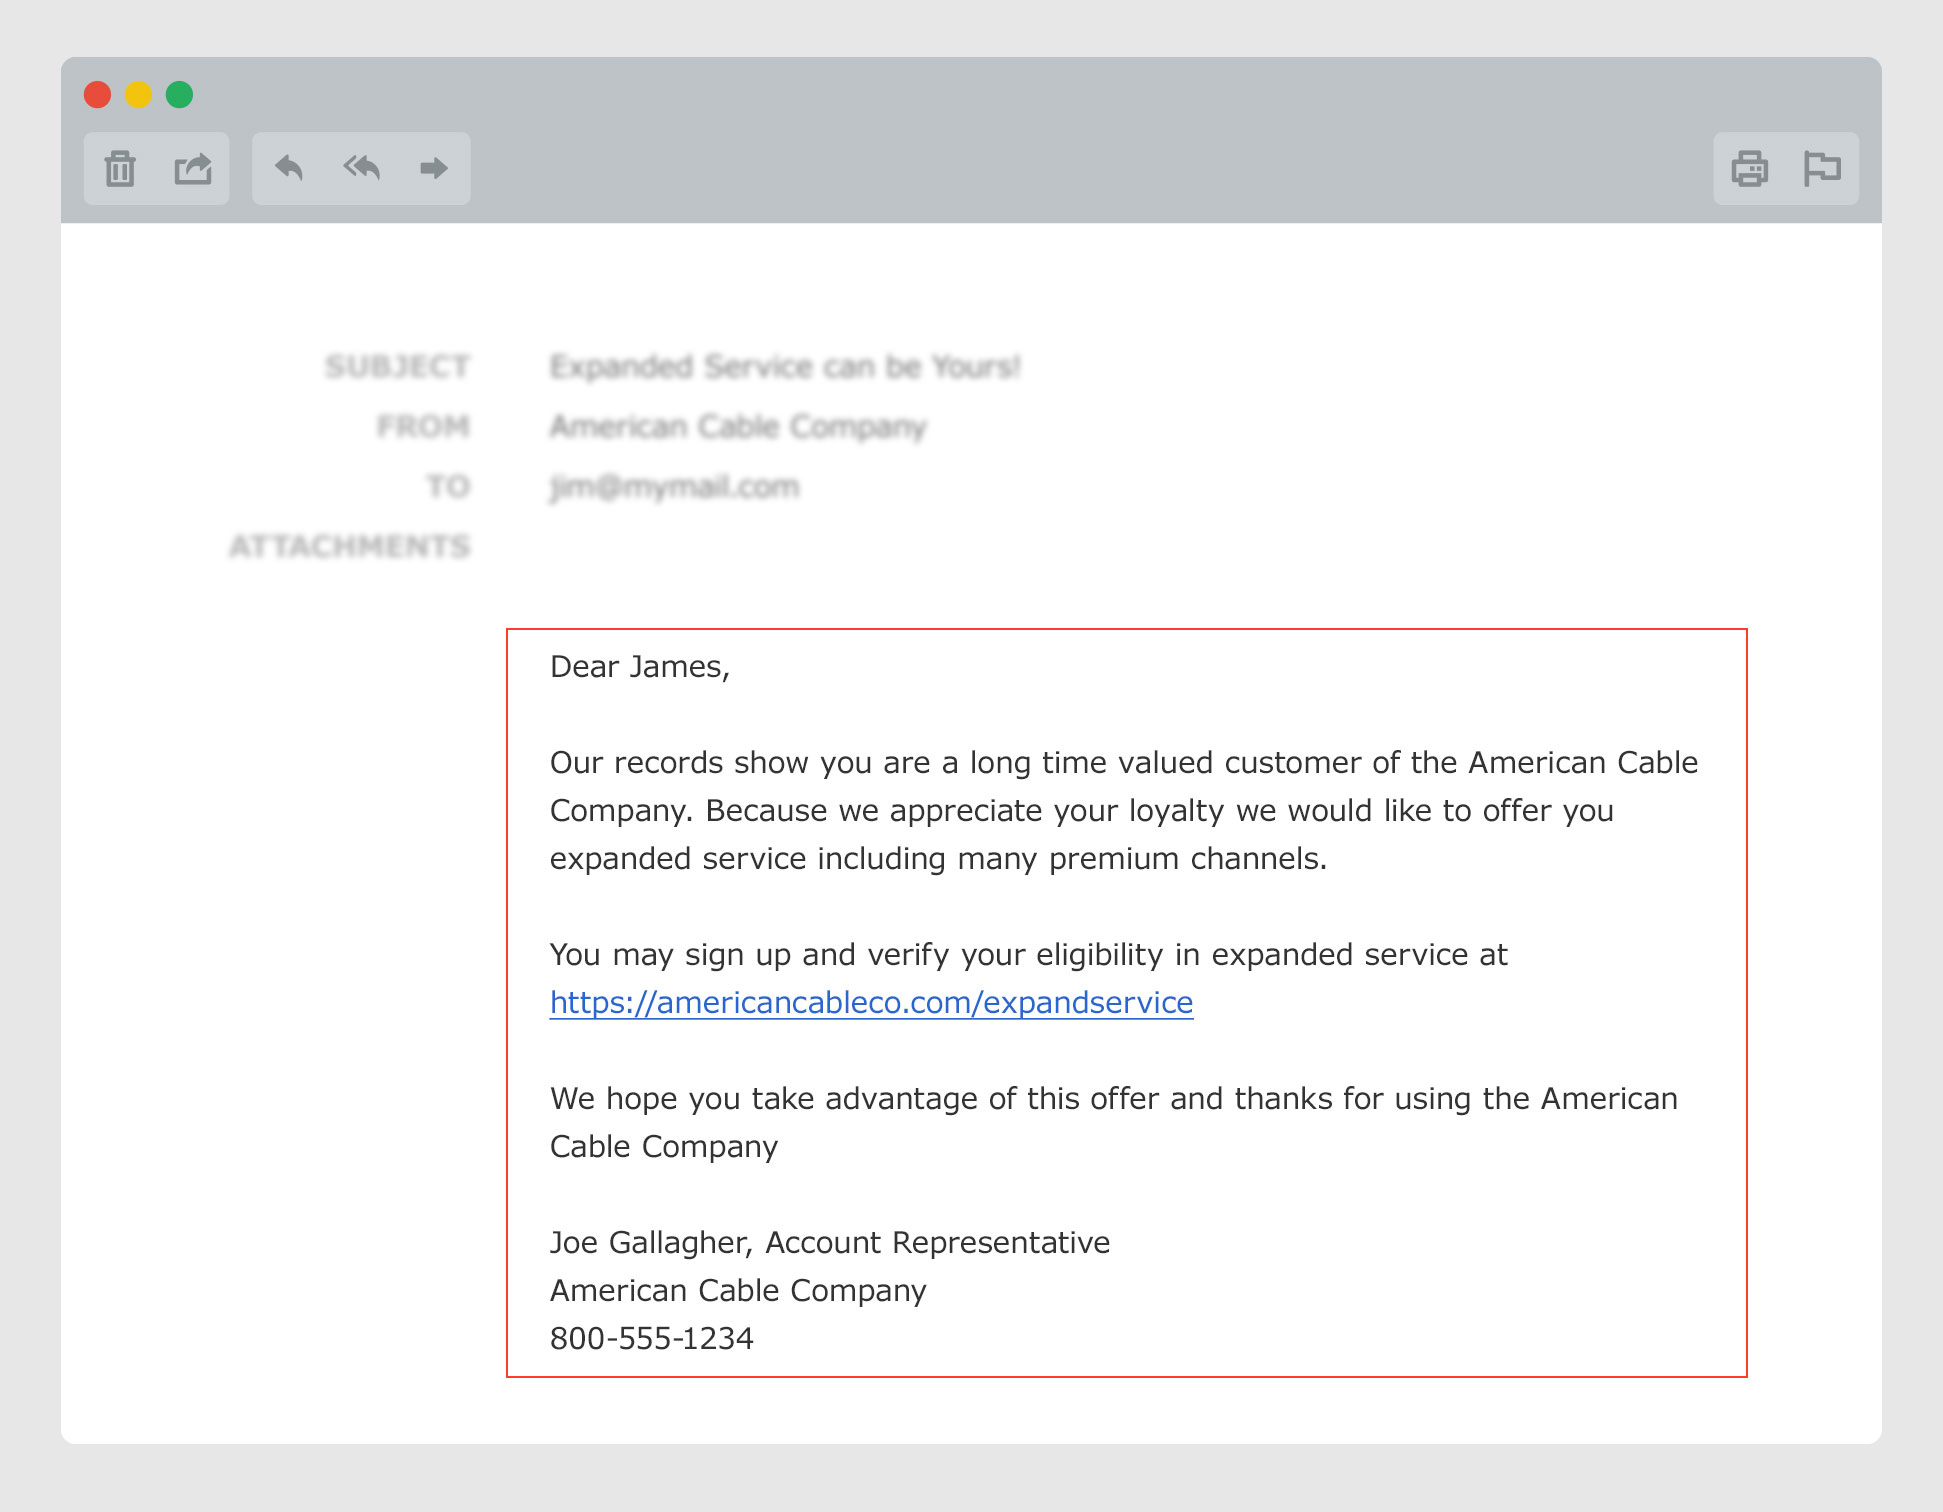Flag this email with flag icon

(x=1822, y=168)
